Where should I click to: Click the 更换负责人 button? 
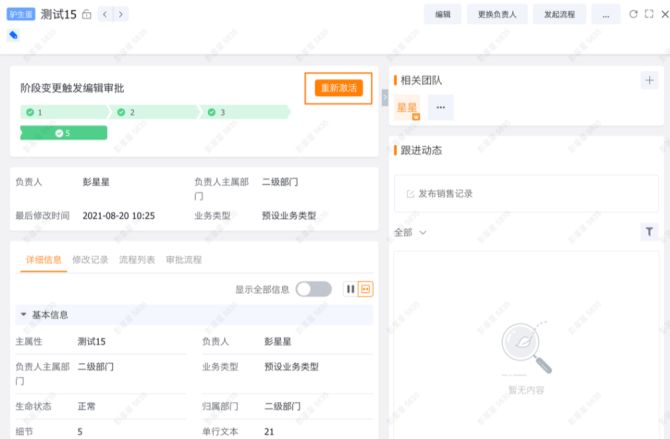[497, 15]
